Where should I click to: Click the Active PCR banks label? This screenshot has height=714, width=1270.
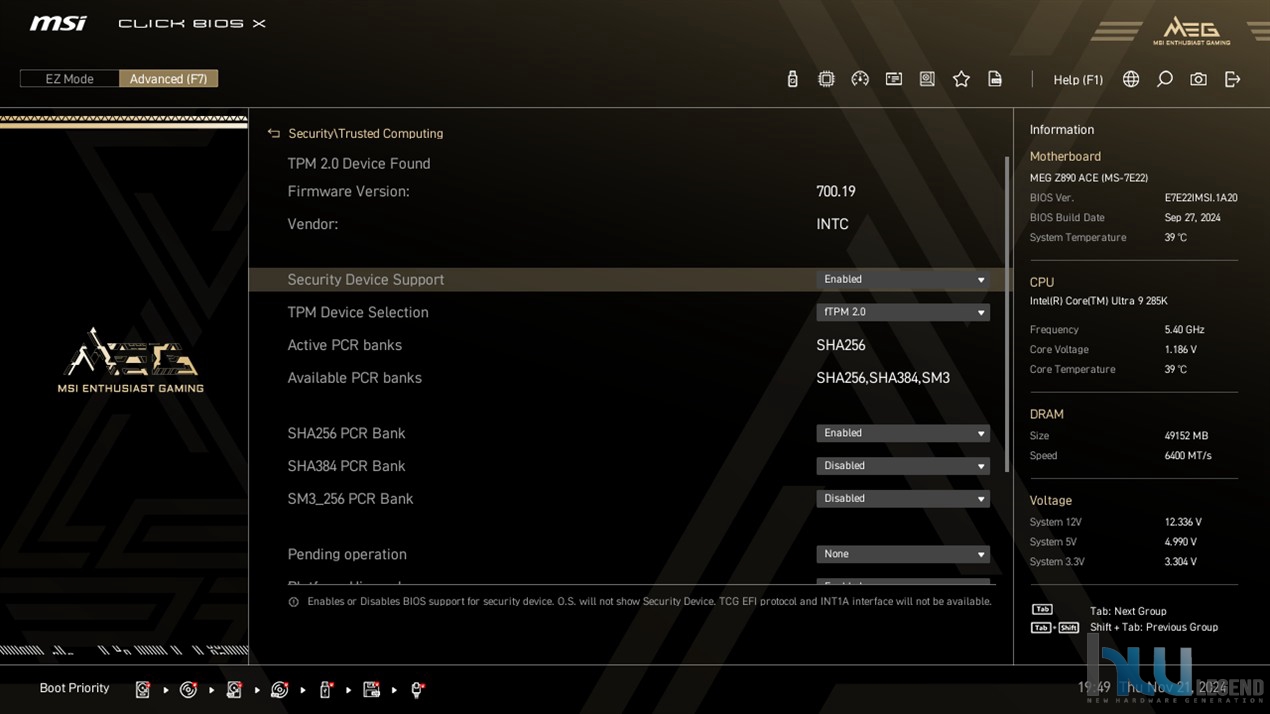(344, 345)
